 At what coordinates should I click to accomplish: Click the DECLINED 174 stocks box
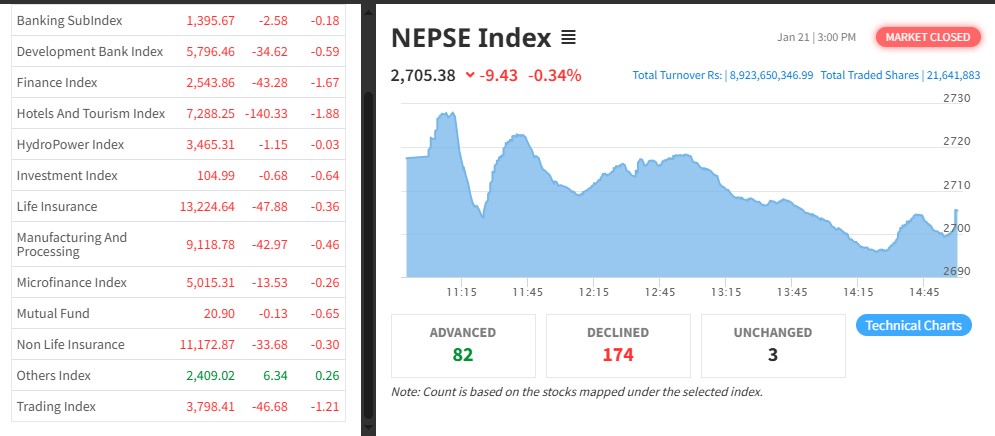click(x=618, y=345)
